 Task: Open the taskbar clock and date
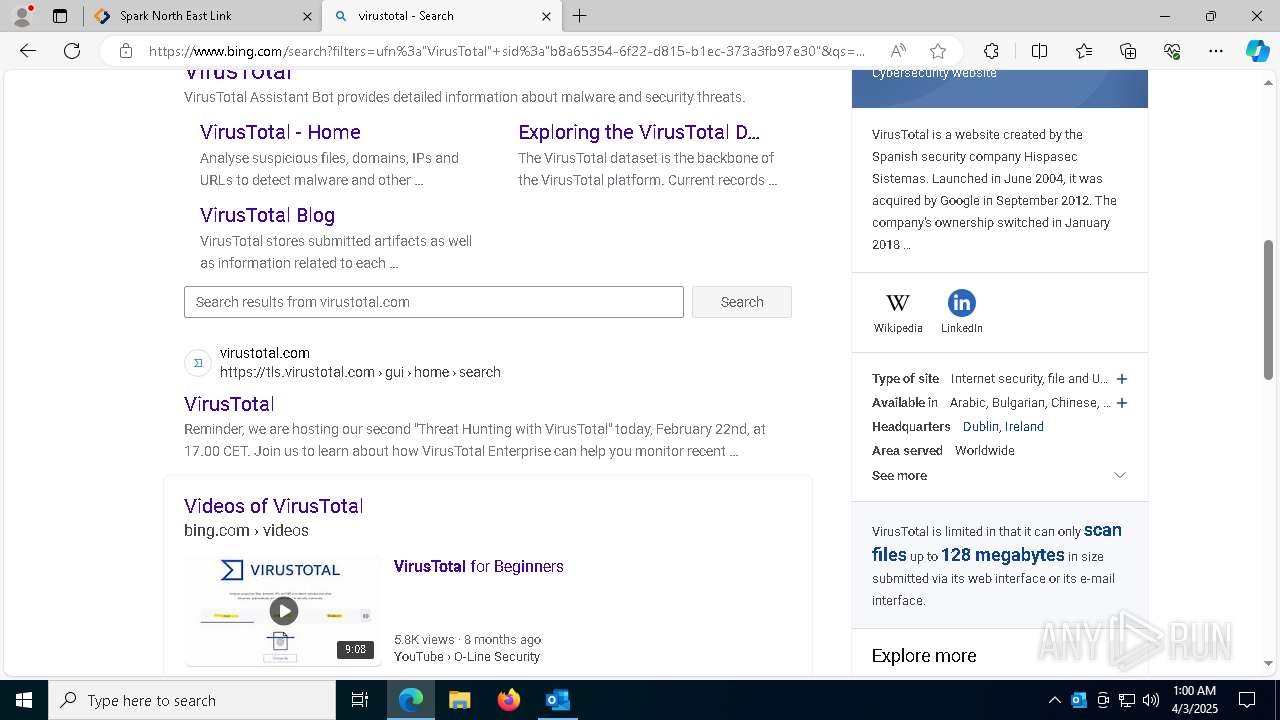pos(1194,700)
